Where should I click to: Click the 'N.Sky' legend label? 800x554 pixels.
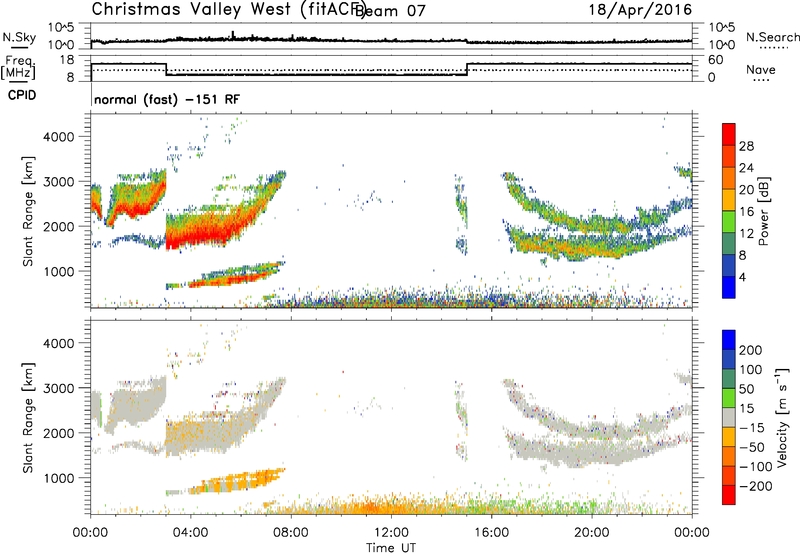pos(19,37)
